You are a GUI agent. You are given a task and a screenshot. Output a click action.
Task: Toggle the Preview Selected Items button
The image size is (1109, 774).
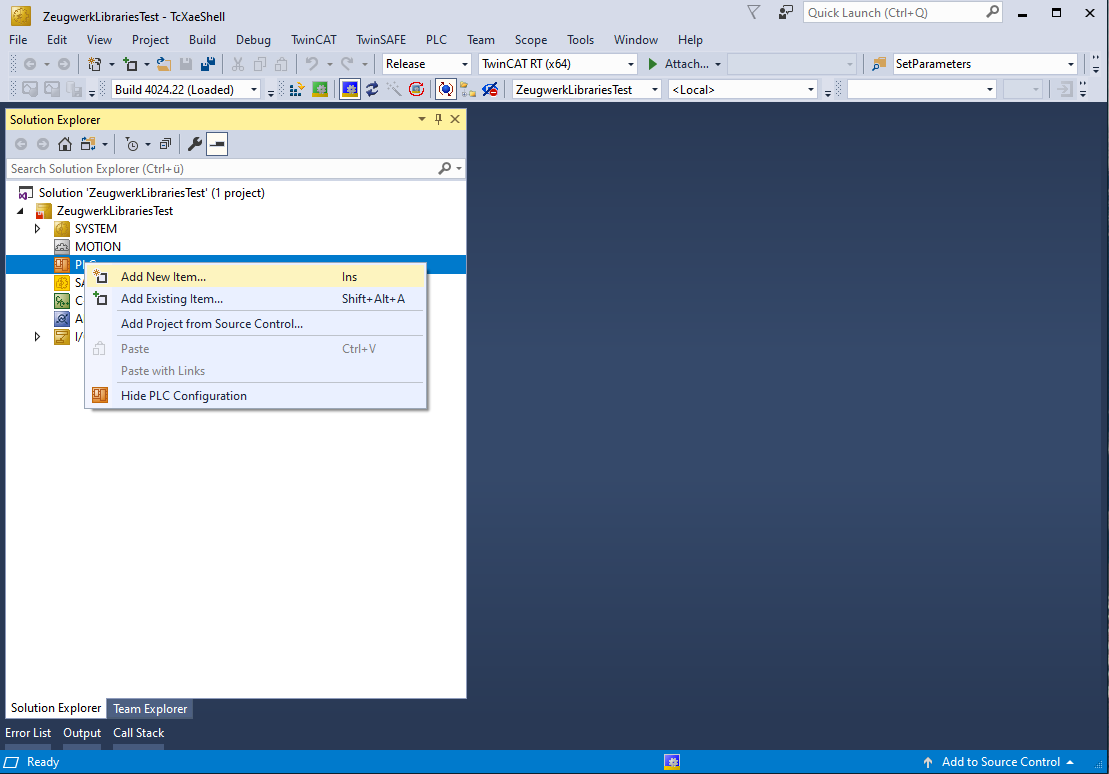[x=217, y=144]
